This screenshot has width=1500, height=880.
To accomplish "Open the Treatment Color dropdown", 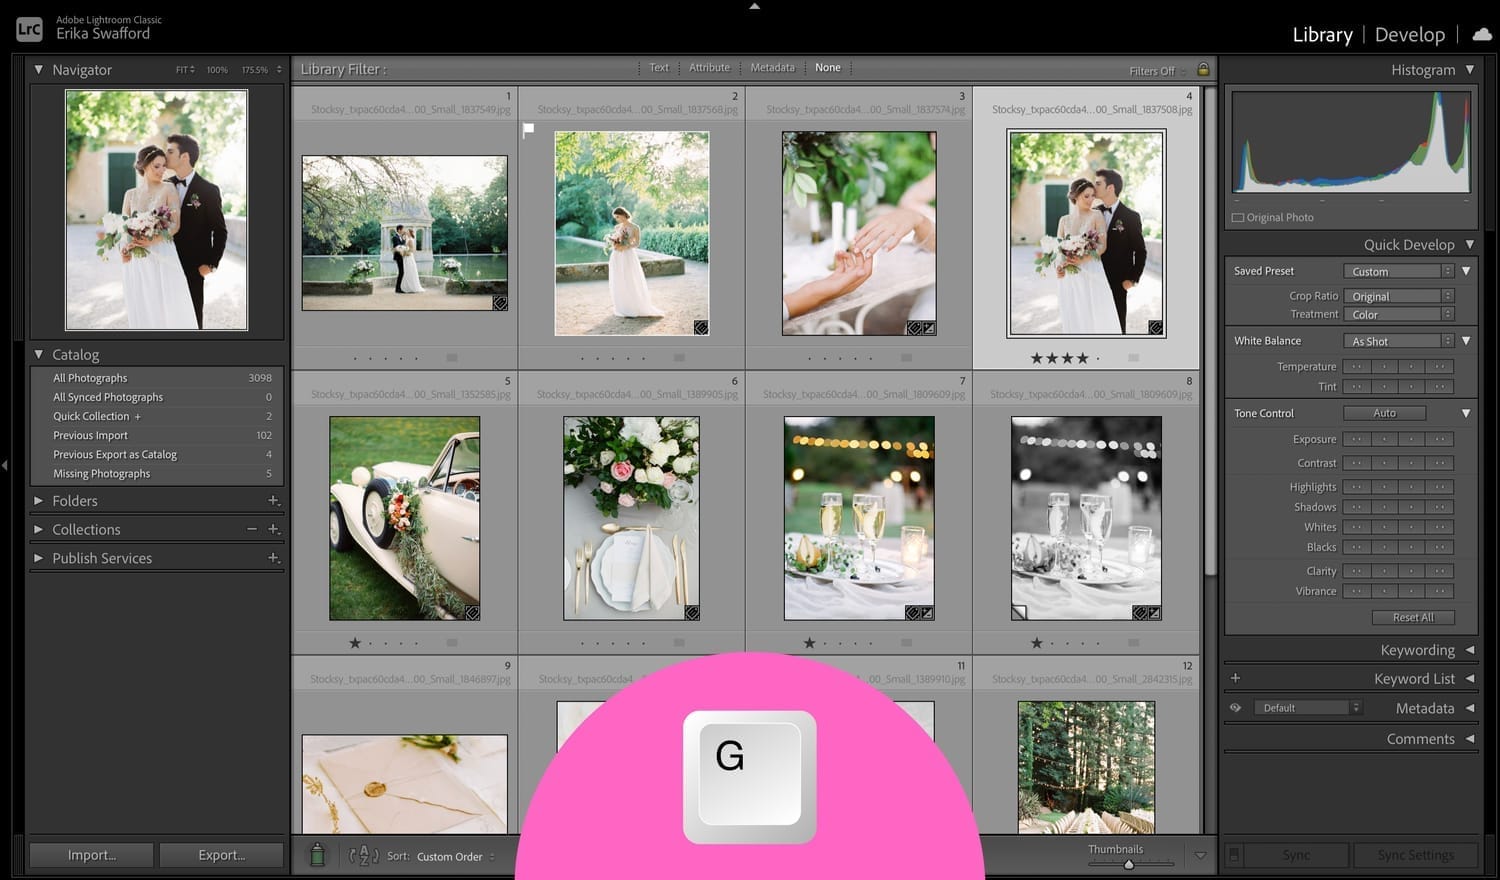I will click(x=1398, y=314).
